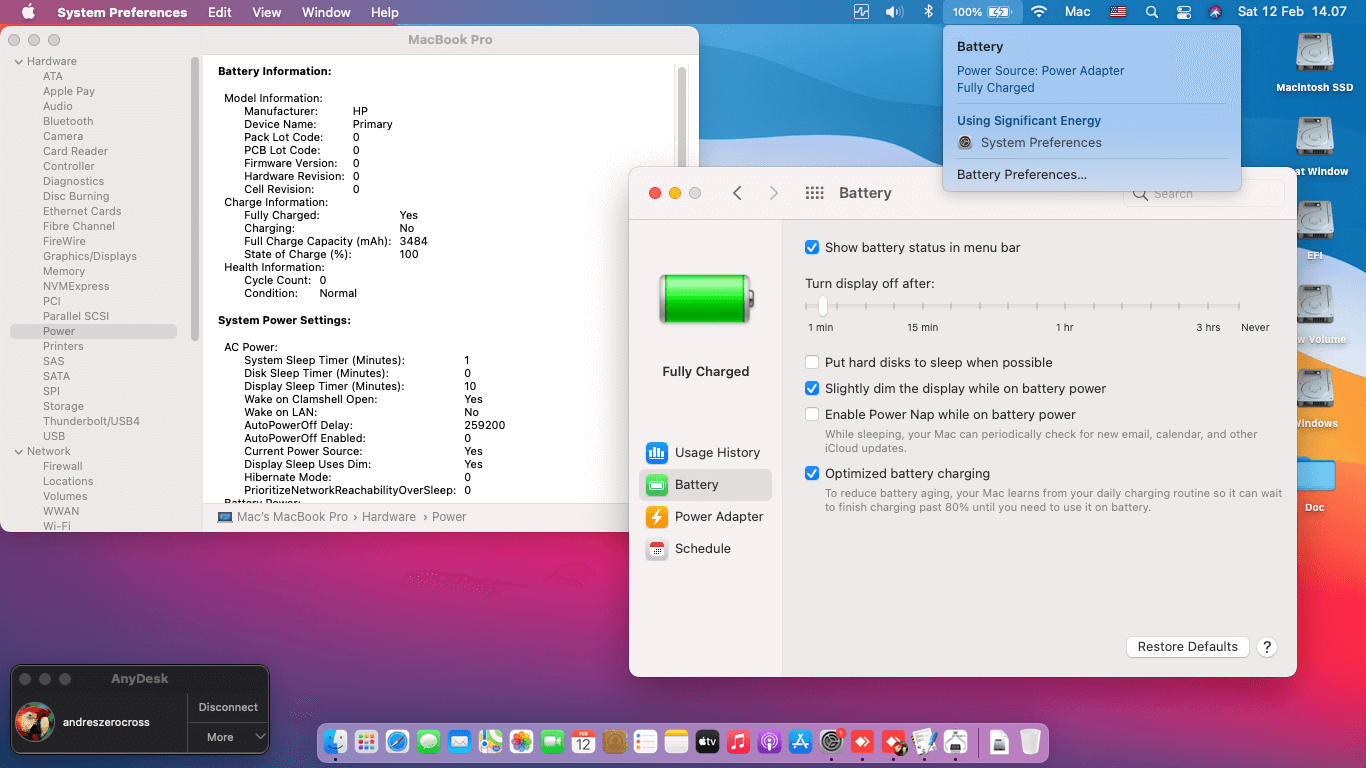Open Finder from the Dock

335,741
